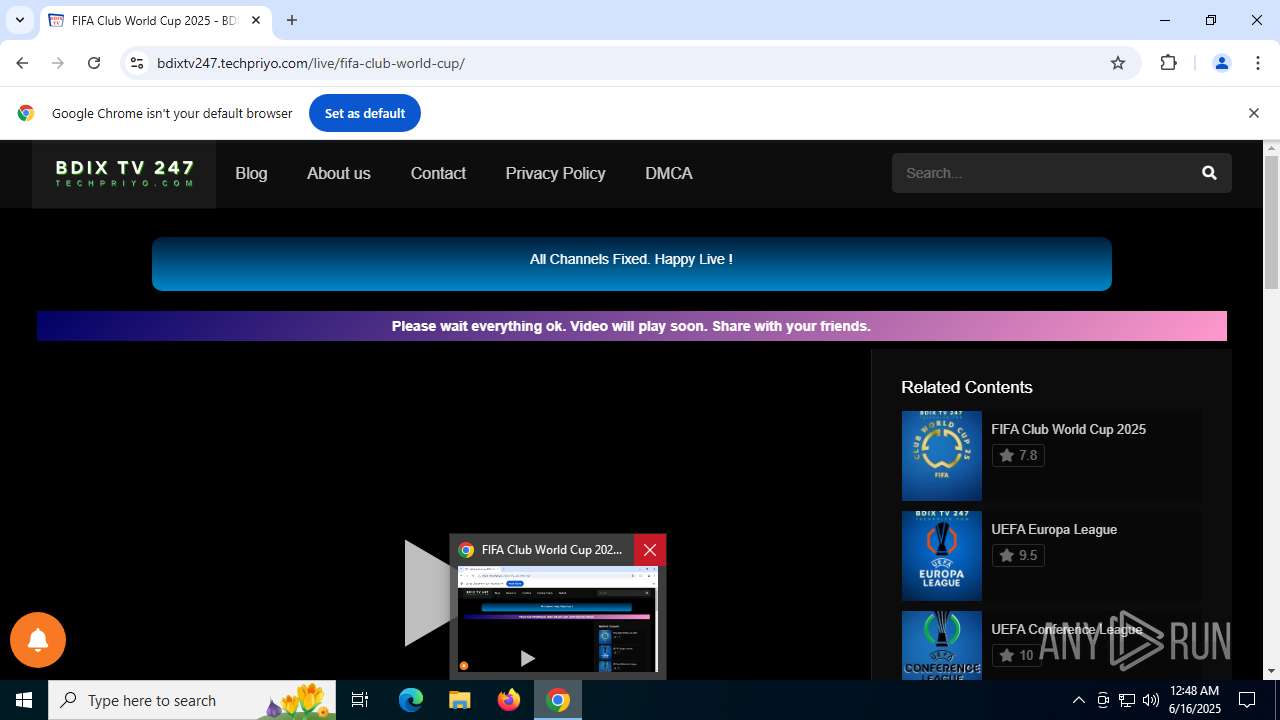Image resolution: width=1280 pixels, height=720 pixels.
Task: Open a new tab with plus button
Action: coord(292,20)
